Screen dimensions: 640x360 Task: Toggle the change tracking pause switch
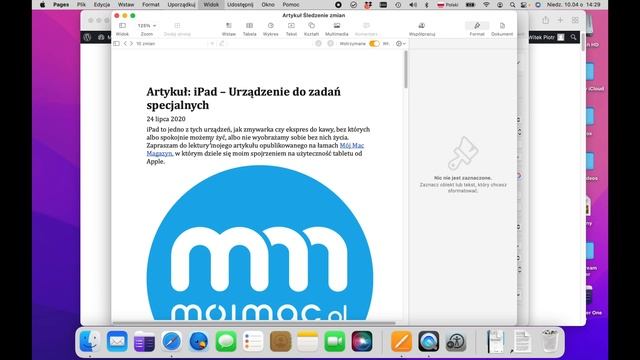point(374,44)
